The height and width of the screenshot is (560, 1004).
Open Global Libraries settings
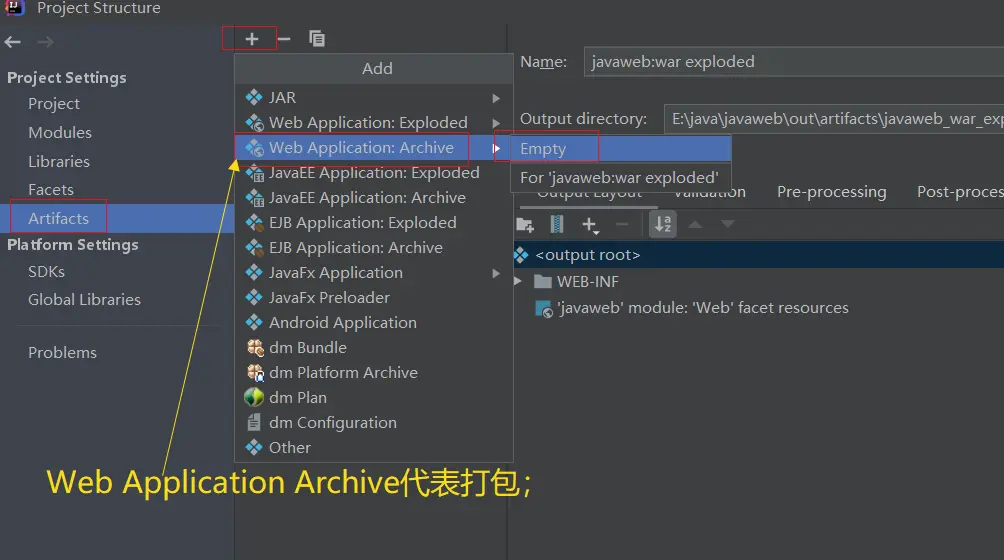[x=85, y=300]
